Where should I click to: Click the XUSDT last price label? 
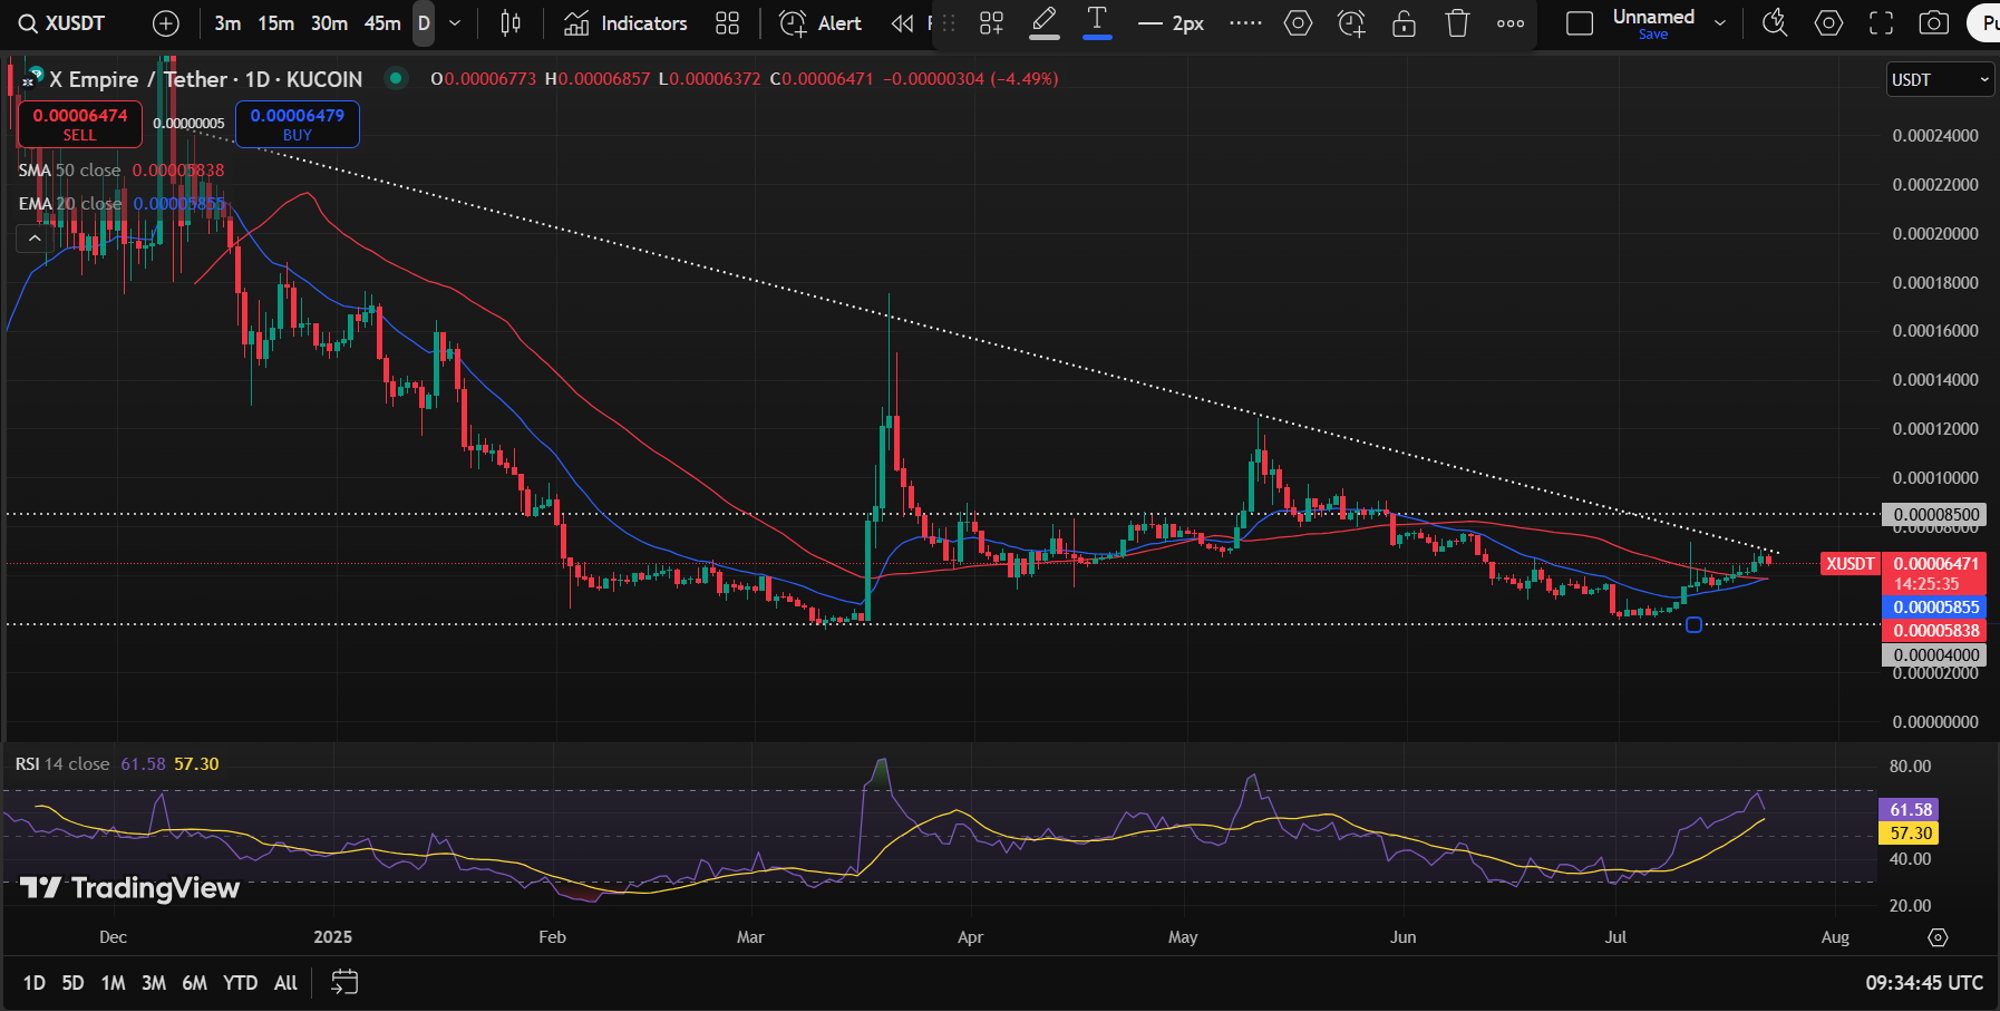point(1850,564)
